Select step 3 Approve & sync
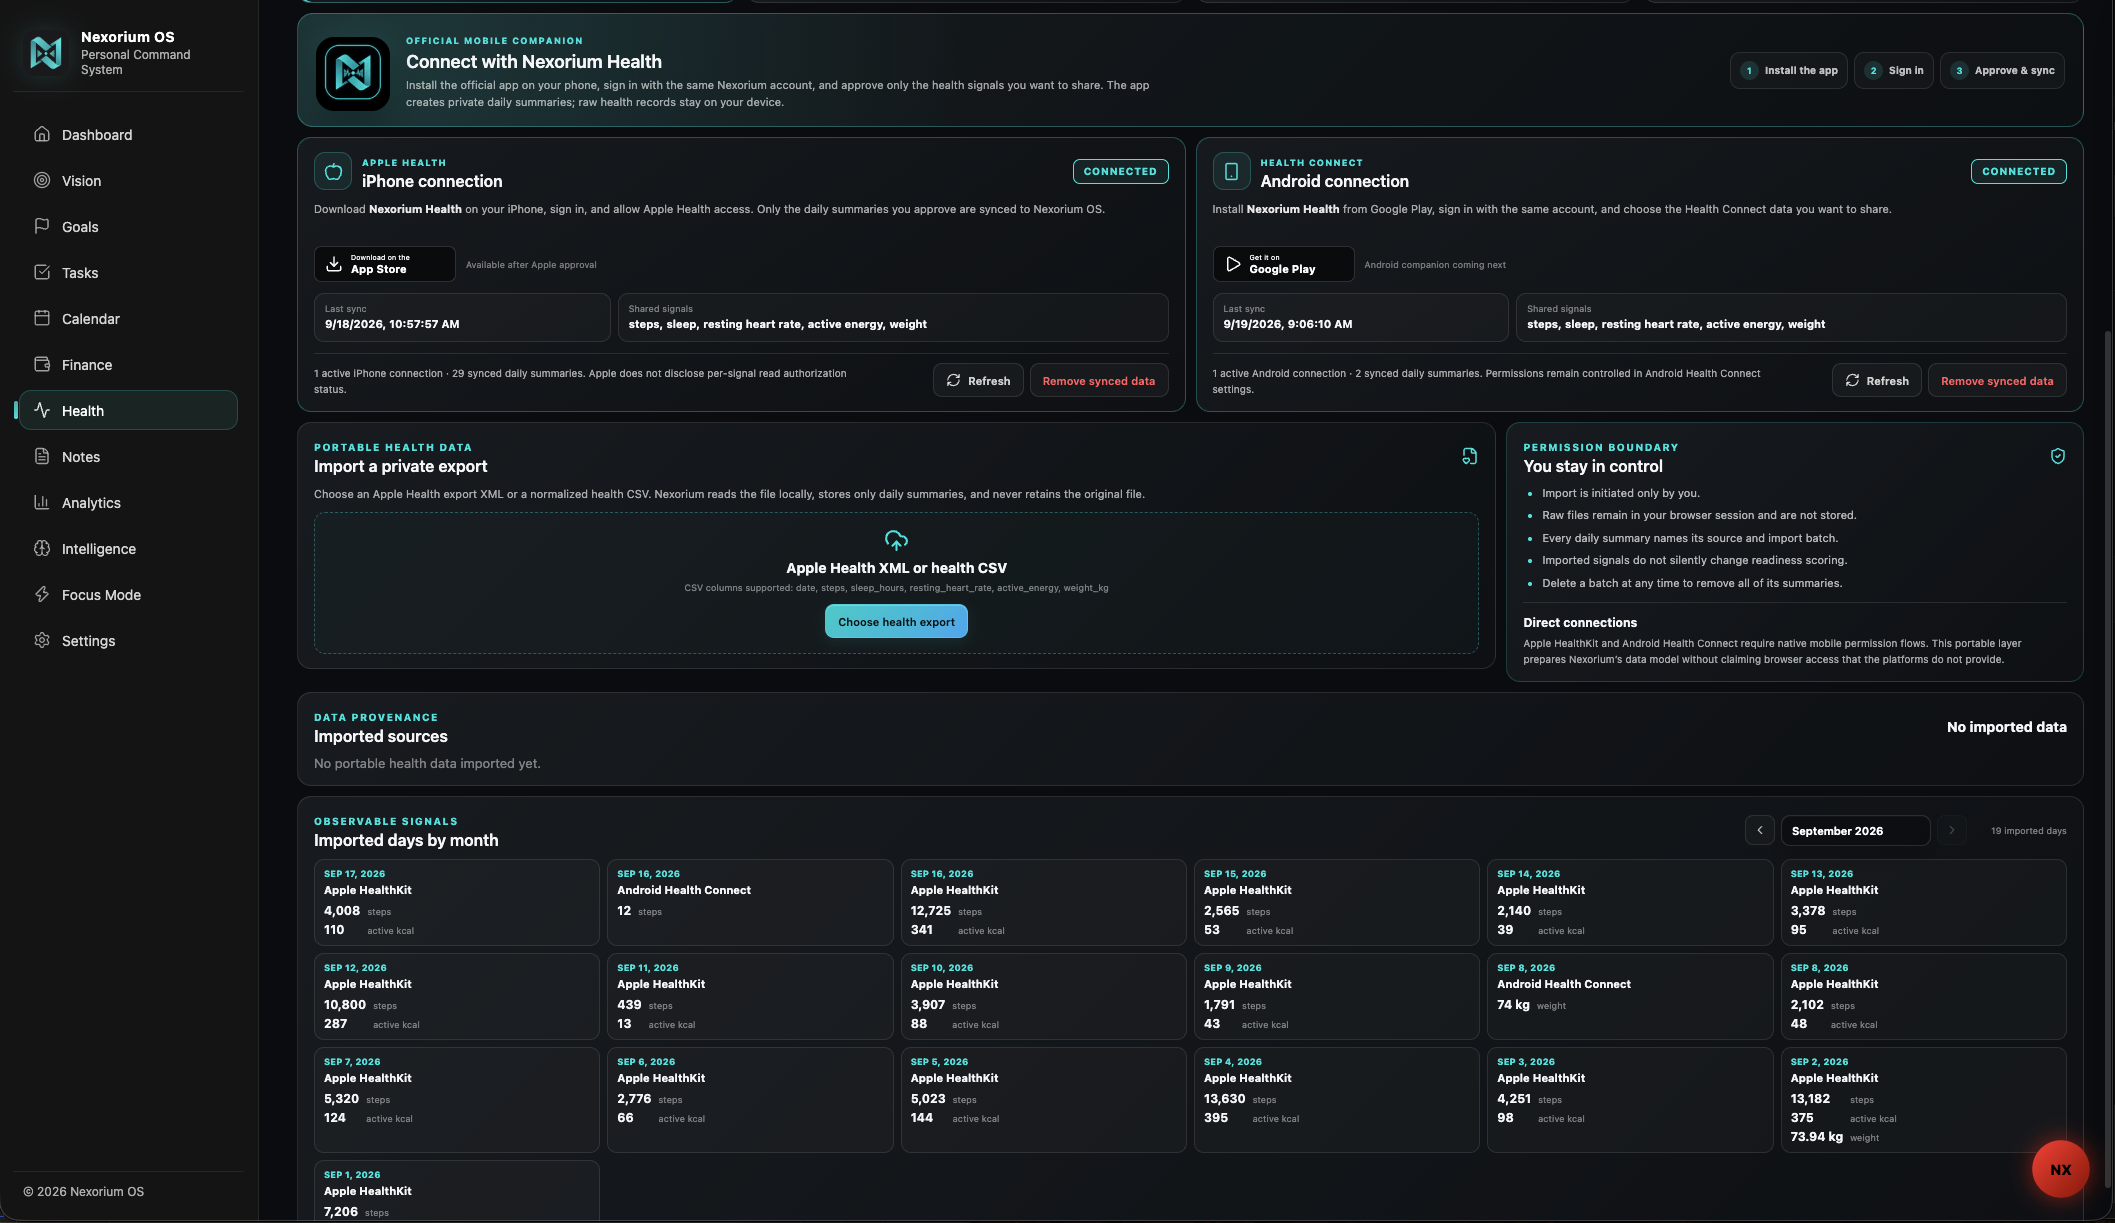Screen dimensions: 2115x1223 click(x=2002, y=70)
